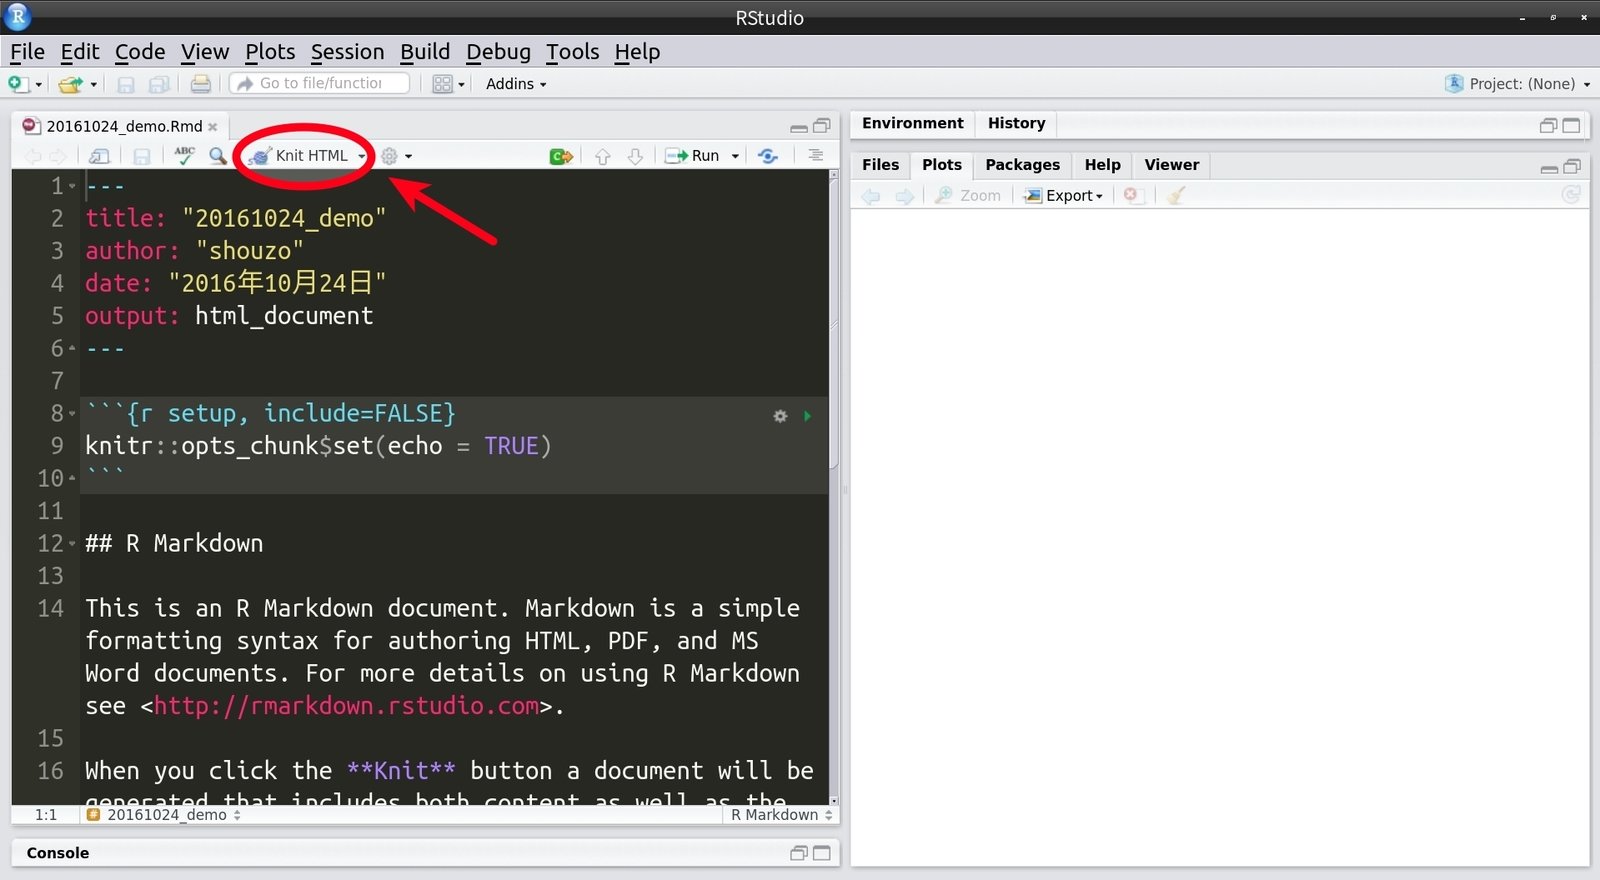This screenshot has height=880, width=1600.
Task: Minimize the Plots pane
Action: [1549, 168]
